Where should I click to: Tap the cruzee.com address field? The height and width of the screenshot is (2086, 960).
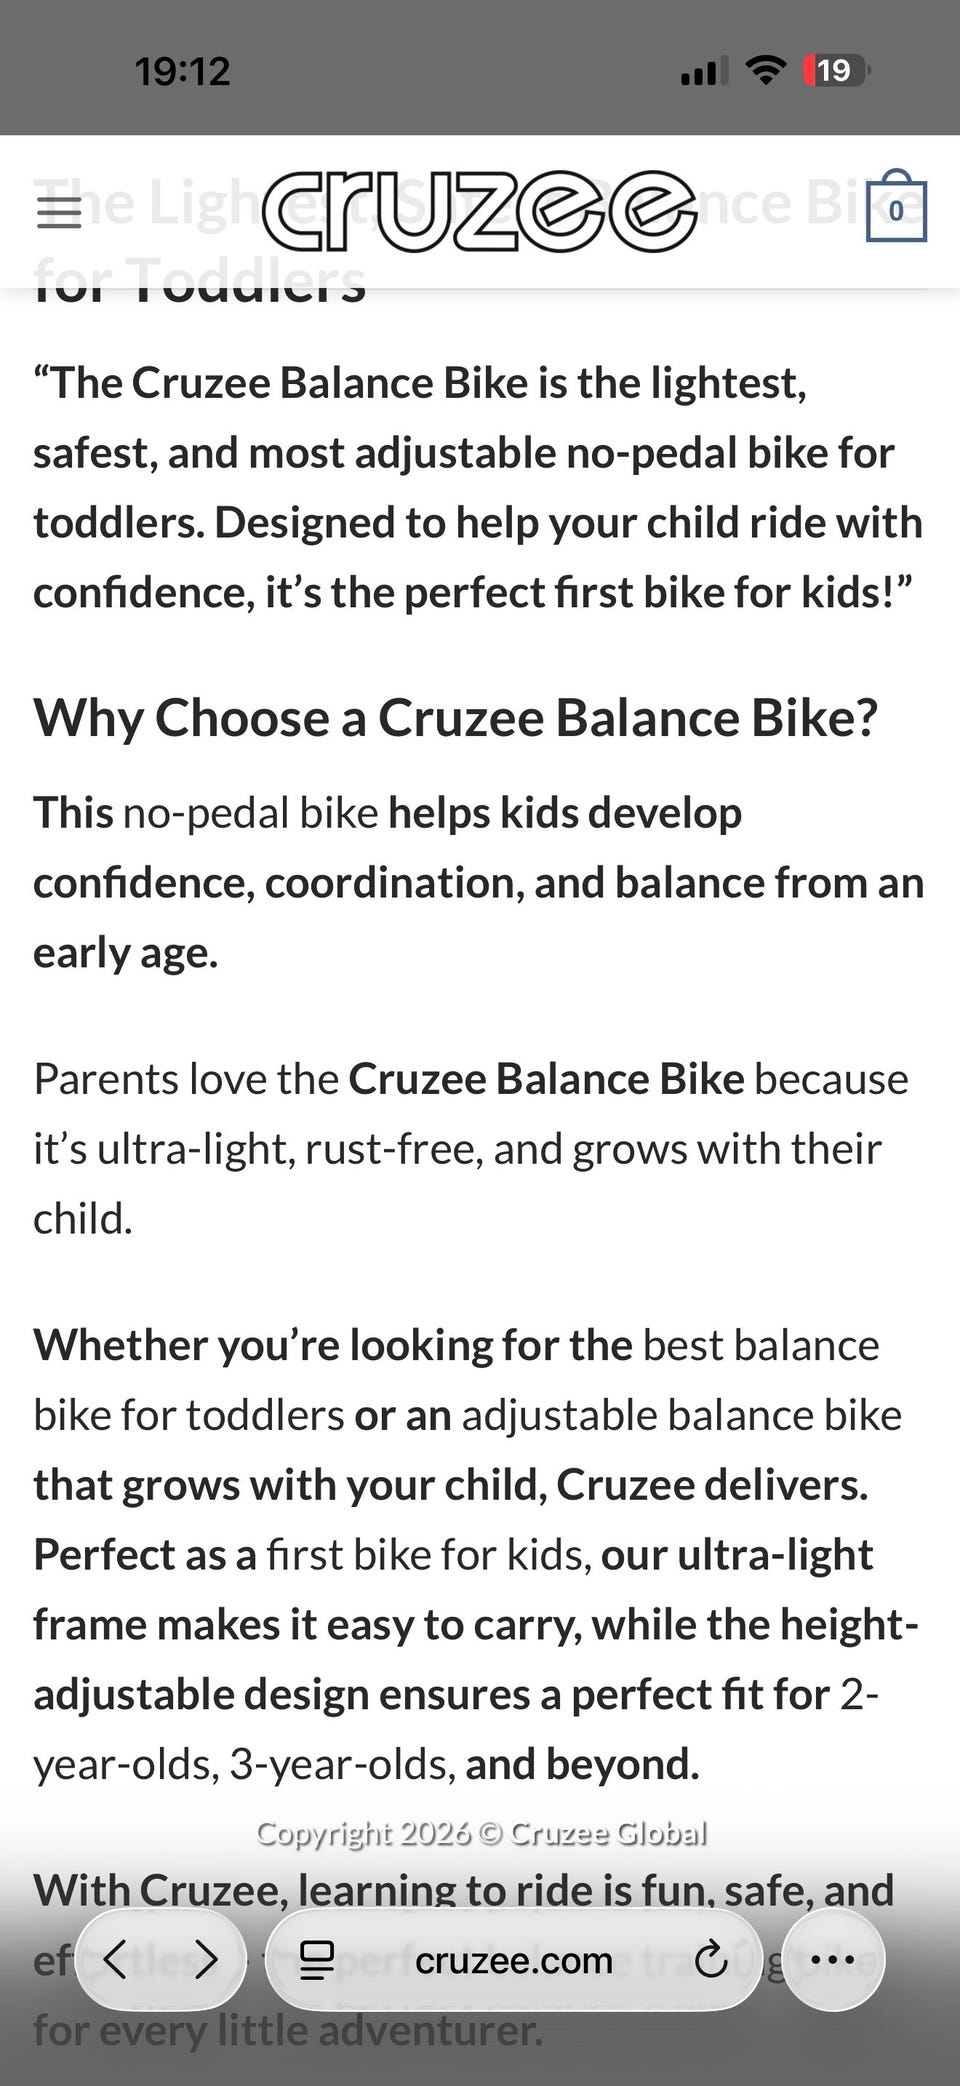click(513, 1960)
